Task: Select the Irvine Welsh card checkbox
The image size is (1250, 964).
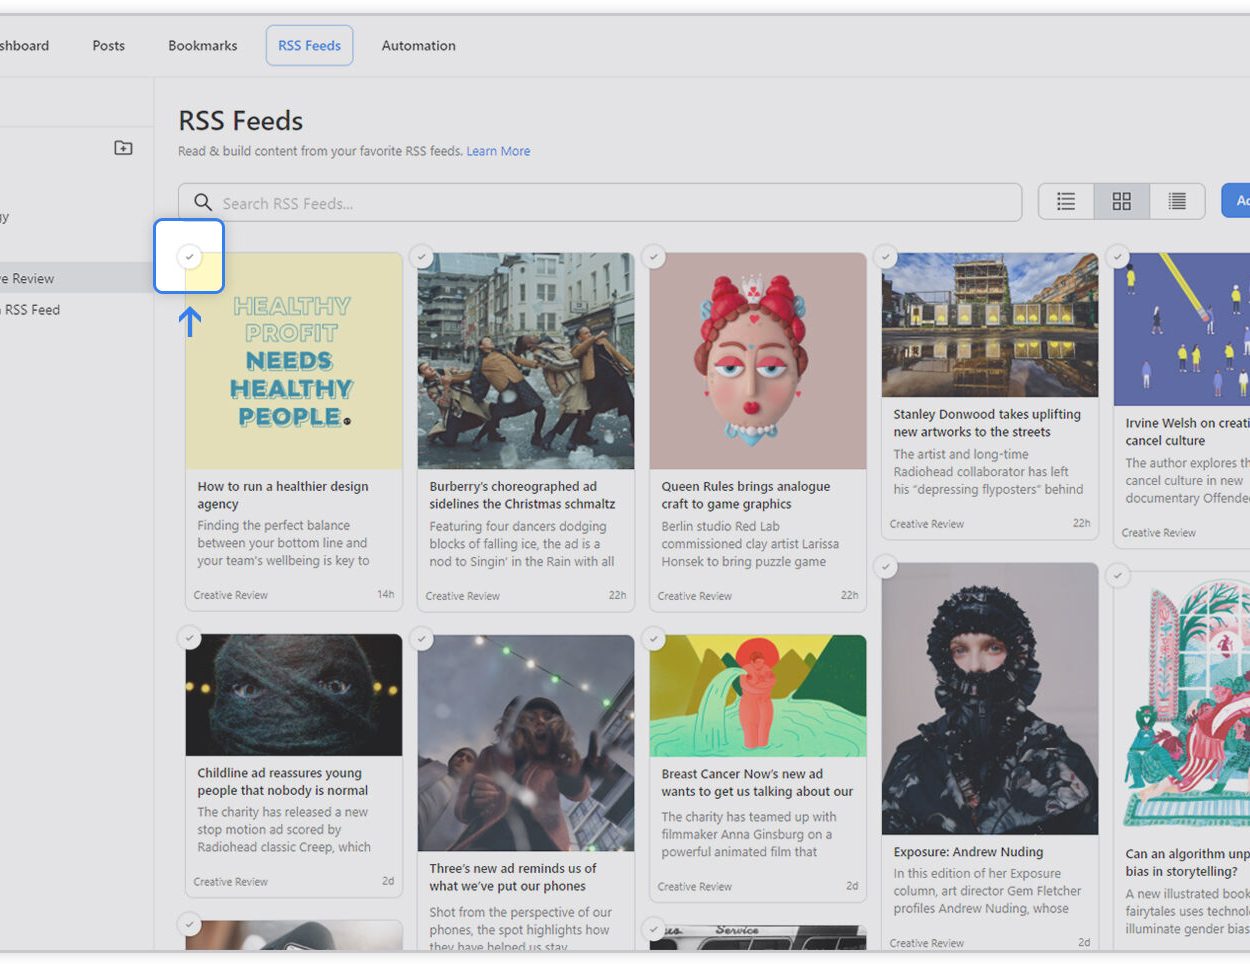Action: (x=1118, y=257)
